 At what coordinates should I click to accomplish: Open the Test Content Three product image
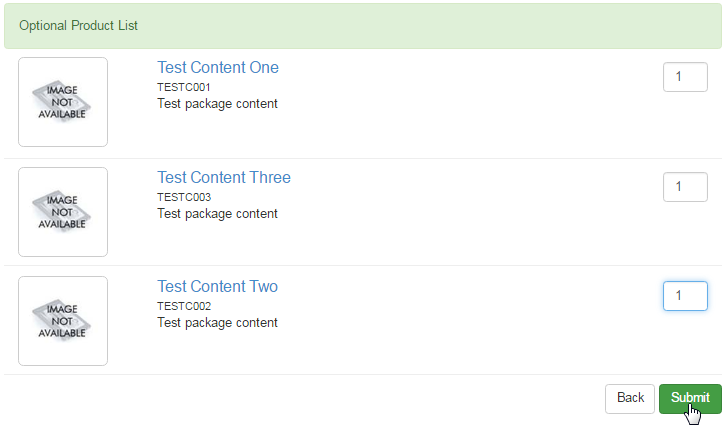(63, 212)
